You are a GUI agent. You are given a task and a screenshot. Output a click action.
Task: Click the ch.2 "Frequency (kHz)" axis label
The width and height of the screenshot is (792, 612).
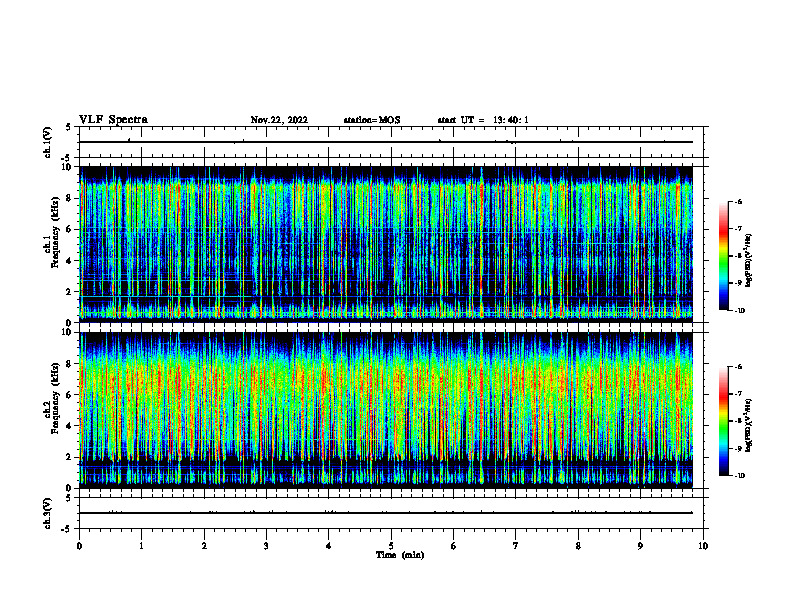tap(55, 398)
